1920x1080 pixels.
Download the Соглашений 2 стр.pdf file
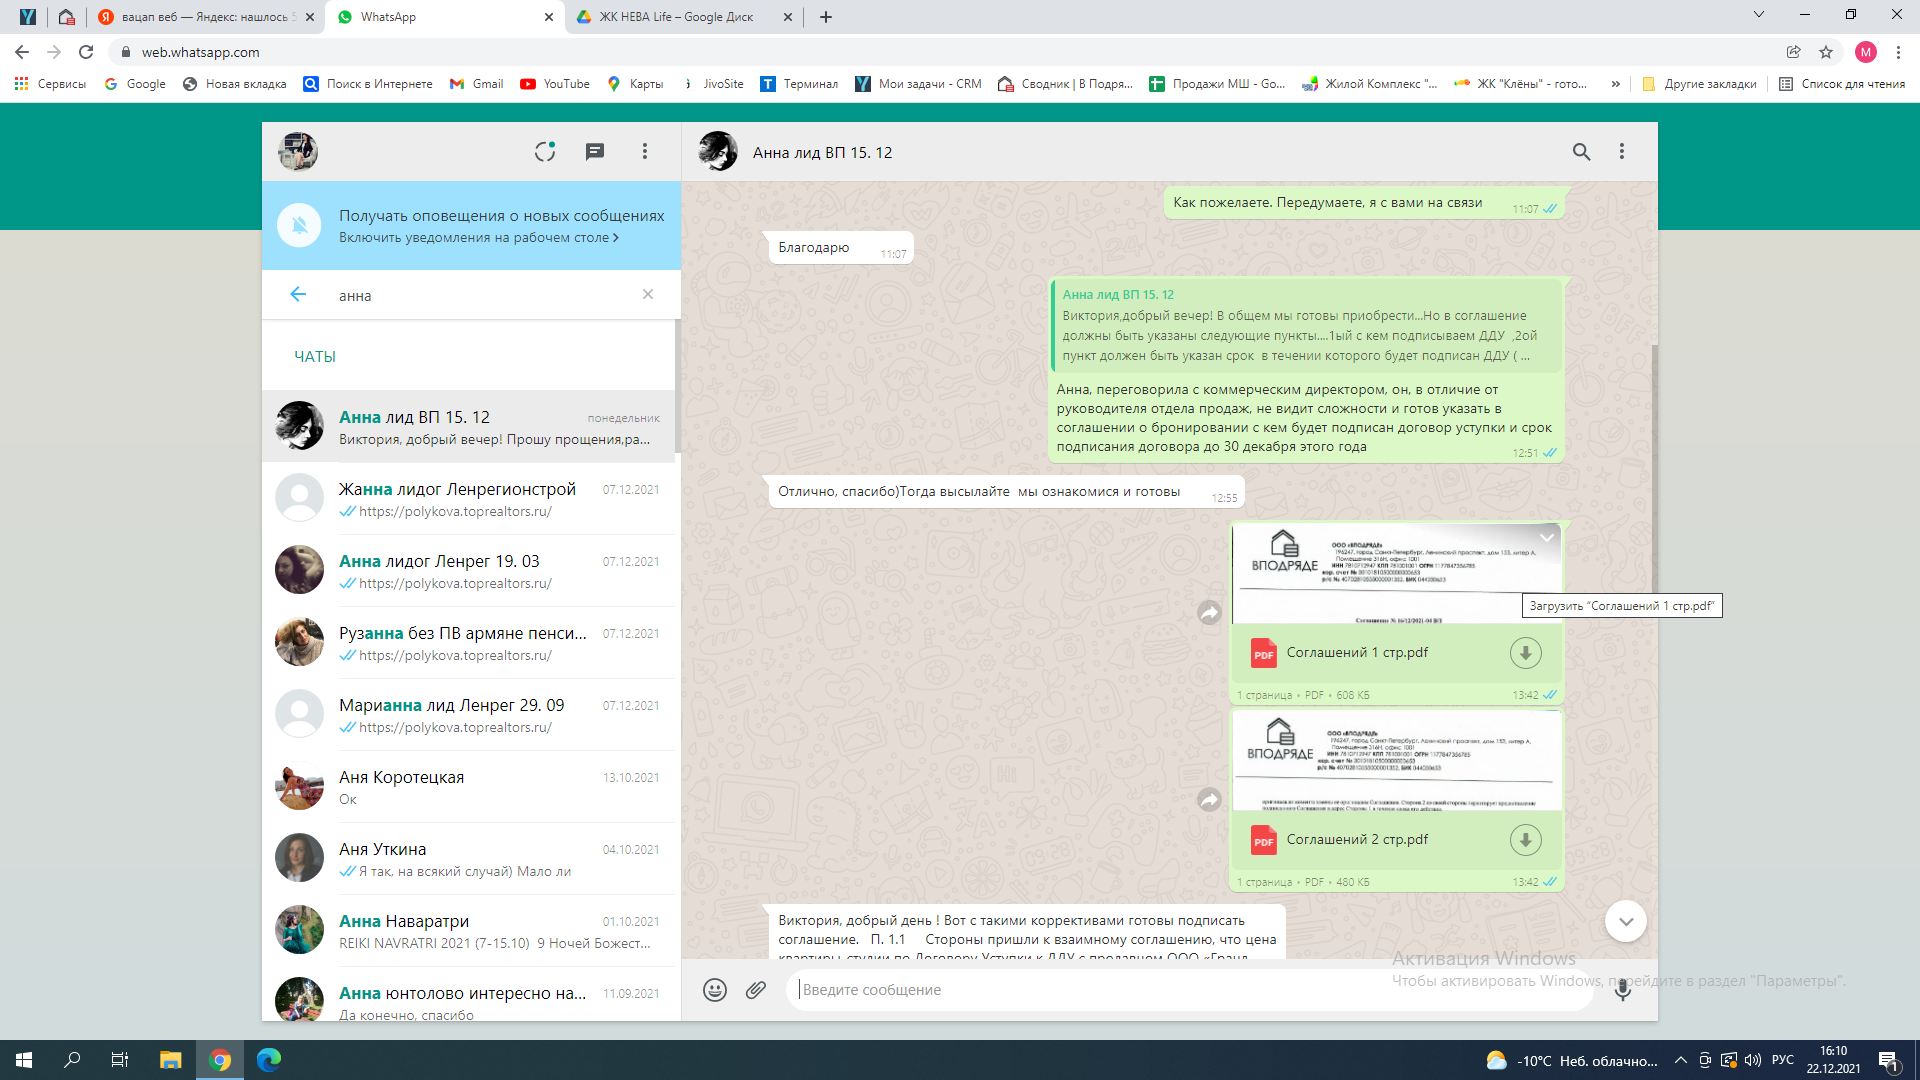(1524, 840)
